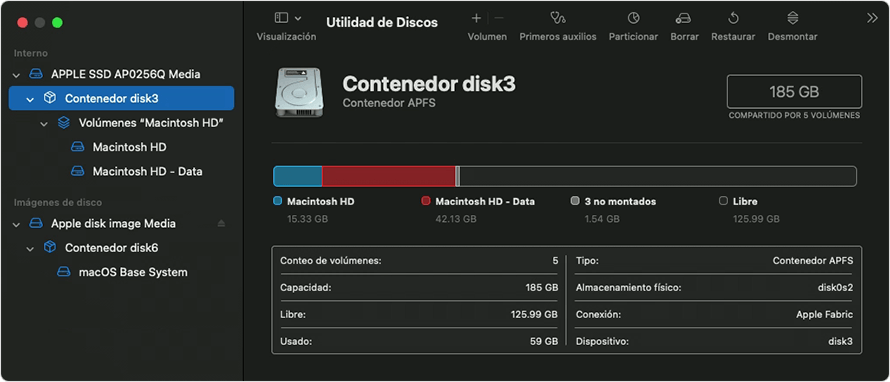The width and height of the screenshot is (890, 382).
Task: Click the blue Macintosh HD usage segment
Action: tap(298, 177)
